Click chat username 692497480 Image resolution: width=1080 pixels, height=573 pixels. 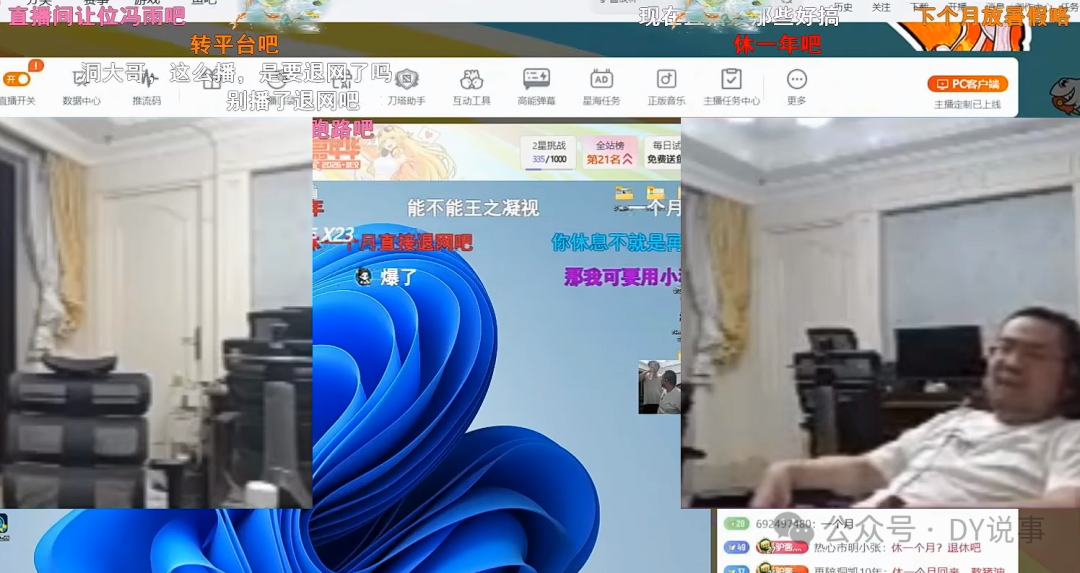pos(783,524)
